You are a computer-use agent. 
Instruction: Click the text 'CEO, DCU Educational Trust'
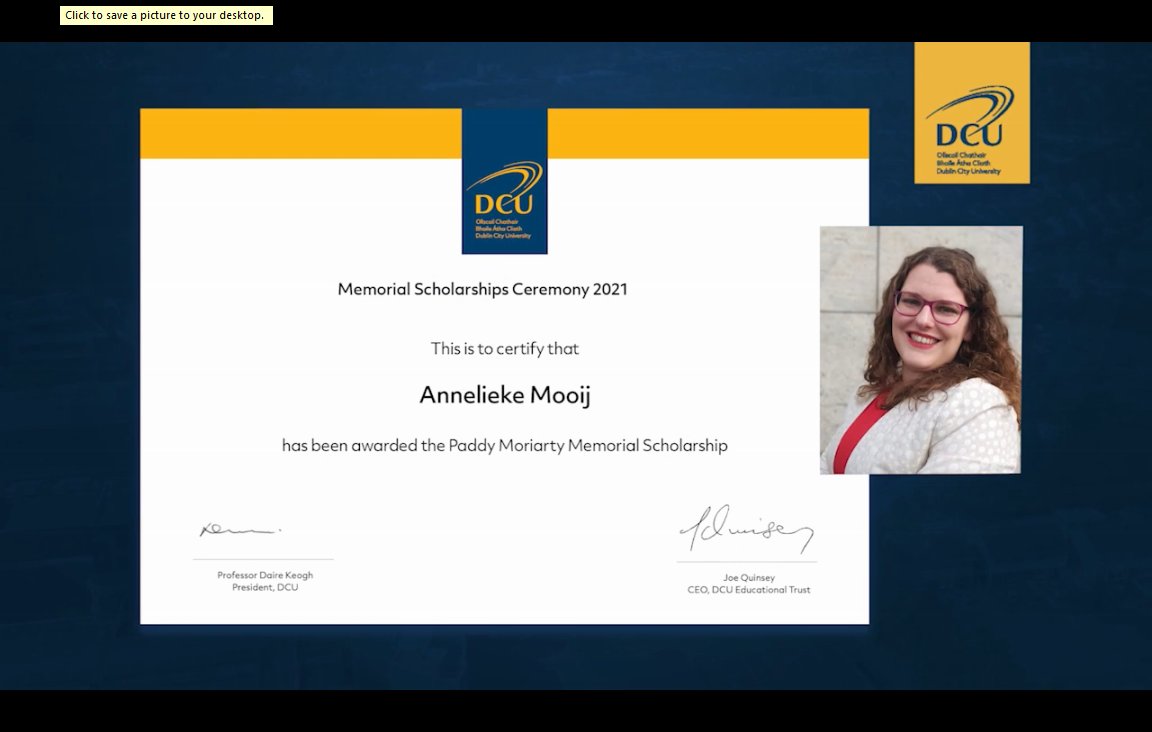click(749, 589)
